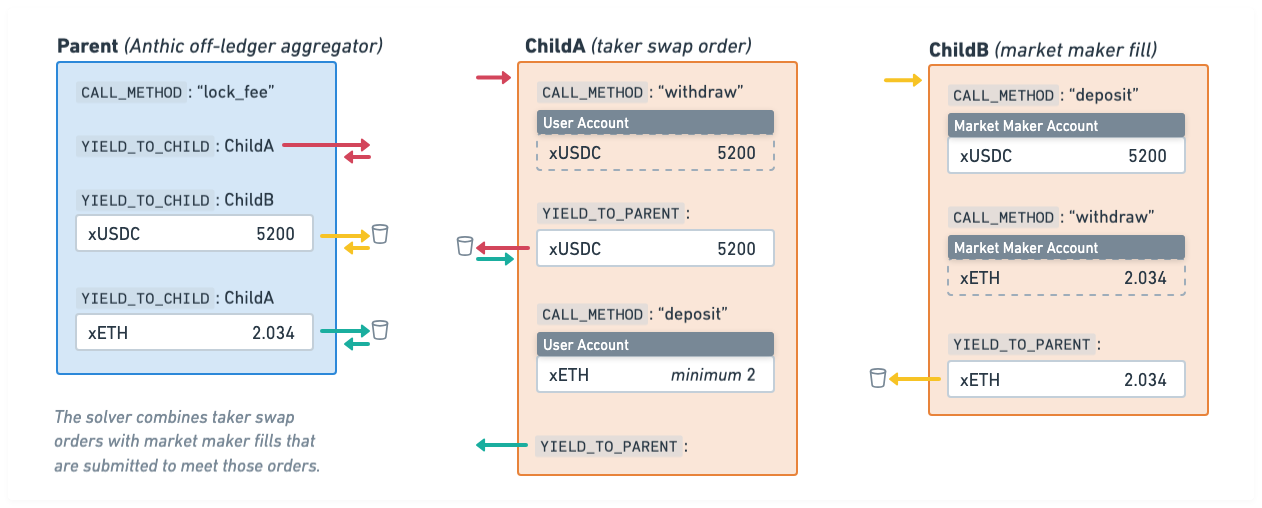Image resolution: width=1262 pixels, height=508 pixels.
Task: Click the bucket icon left of ChildA's xUSDC yield
Action: (464, 246)
